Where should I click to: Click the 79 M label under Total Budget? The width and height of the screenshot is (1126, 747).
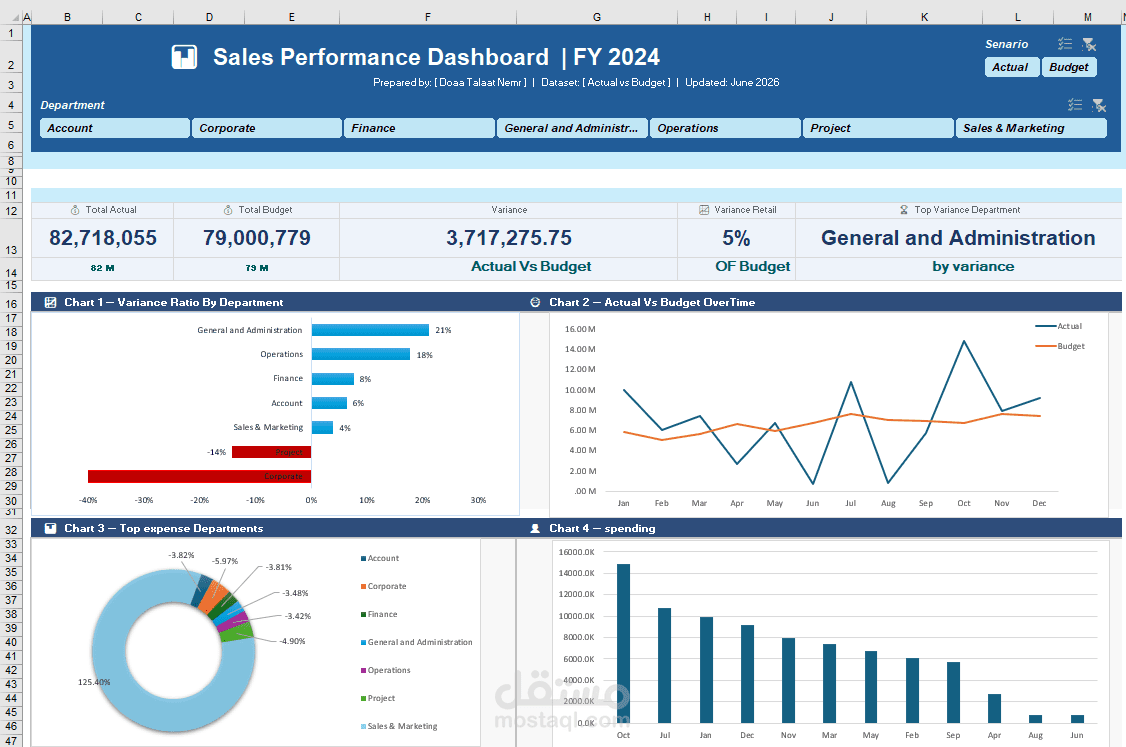click(x=256, y=268)
